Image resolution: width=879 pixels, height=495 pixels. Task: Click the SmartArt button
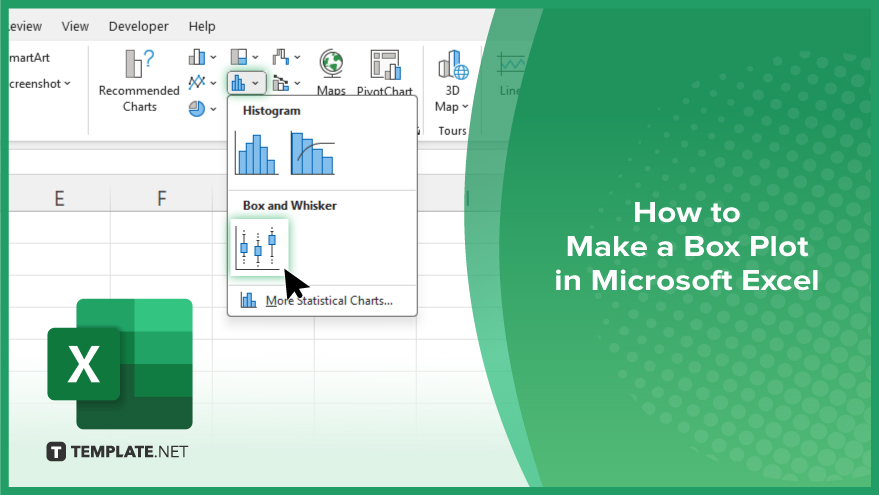(29, 58)
